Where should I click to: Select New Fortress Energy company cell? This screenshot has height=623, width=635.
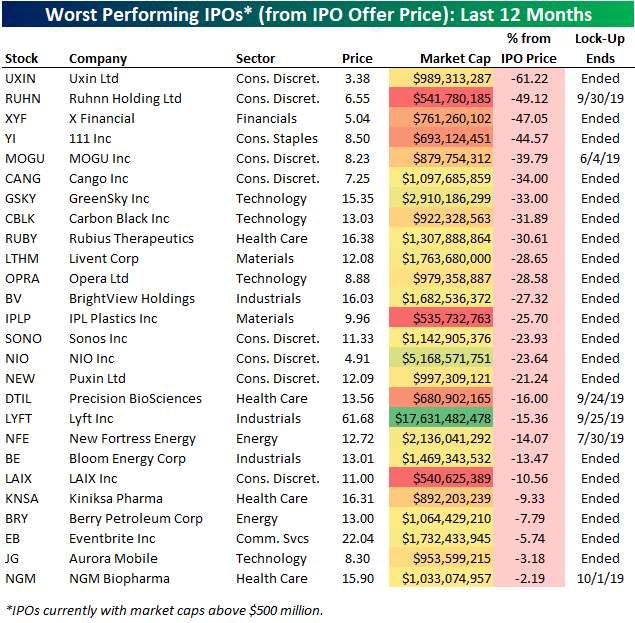pyautogui.click(x=132, y=439)
